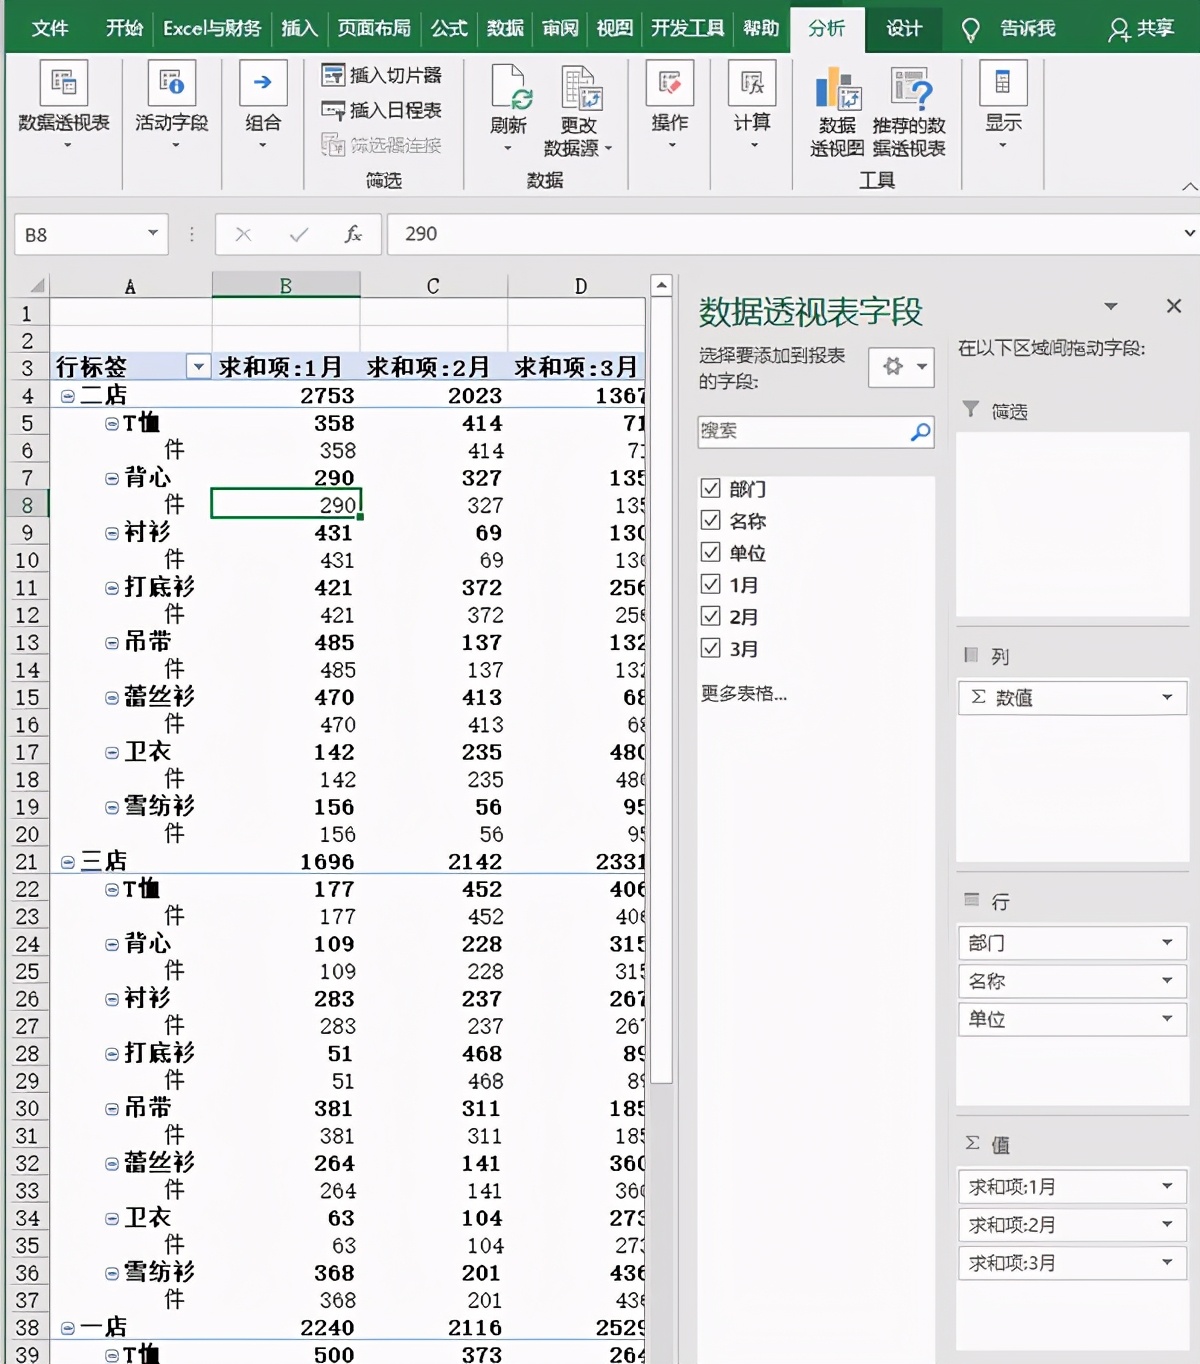Open the 行标签 filter dropdown
This screenshot has width=1200, height=1364.
tap(198, 367)
